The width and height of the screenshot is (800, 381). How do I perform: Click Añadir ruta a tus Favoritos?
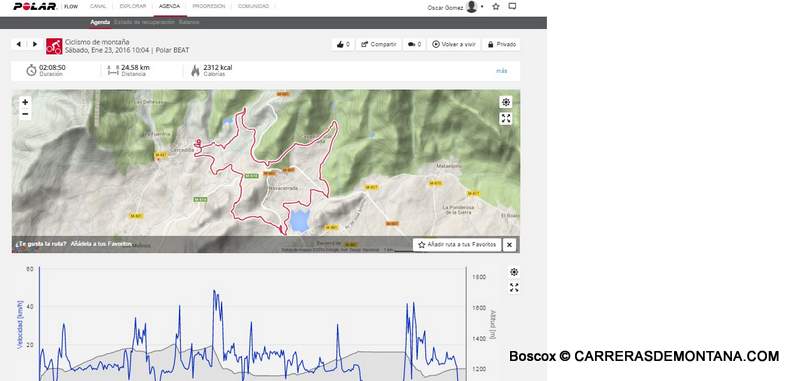[x=457, y=245]
